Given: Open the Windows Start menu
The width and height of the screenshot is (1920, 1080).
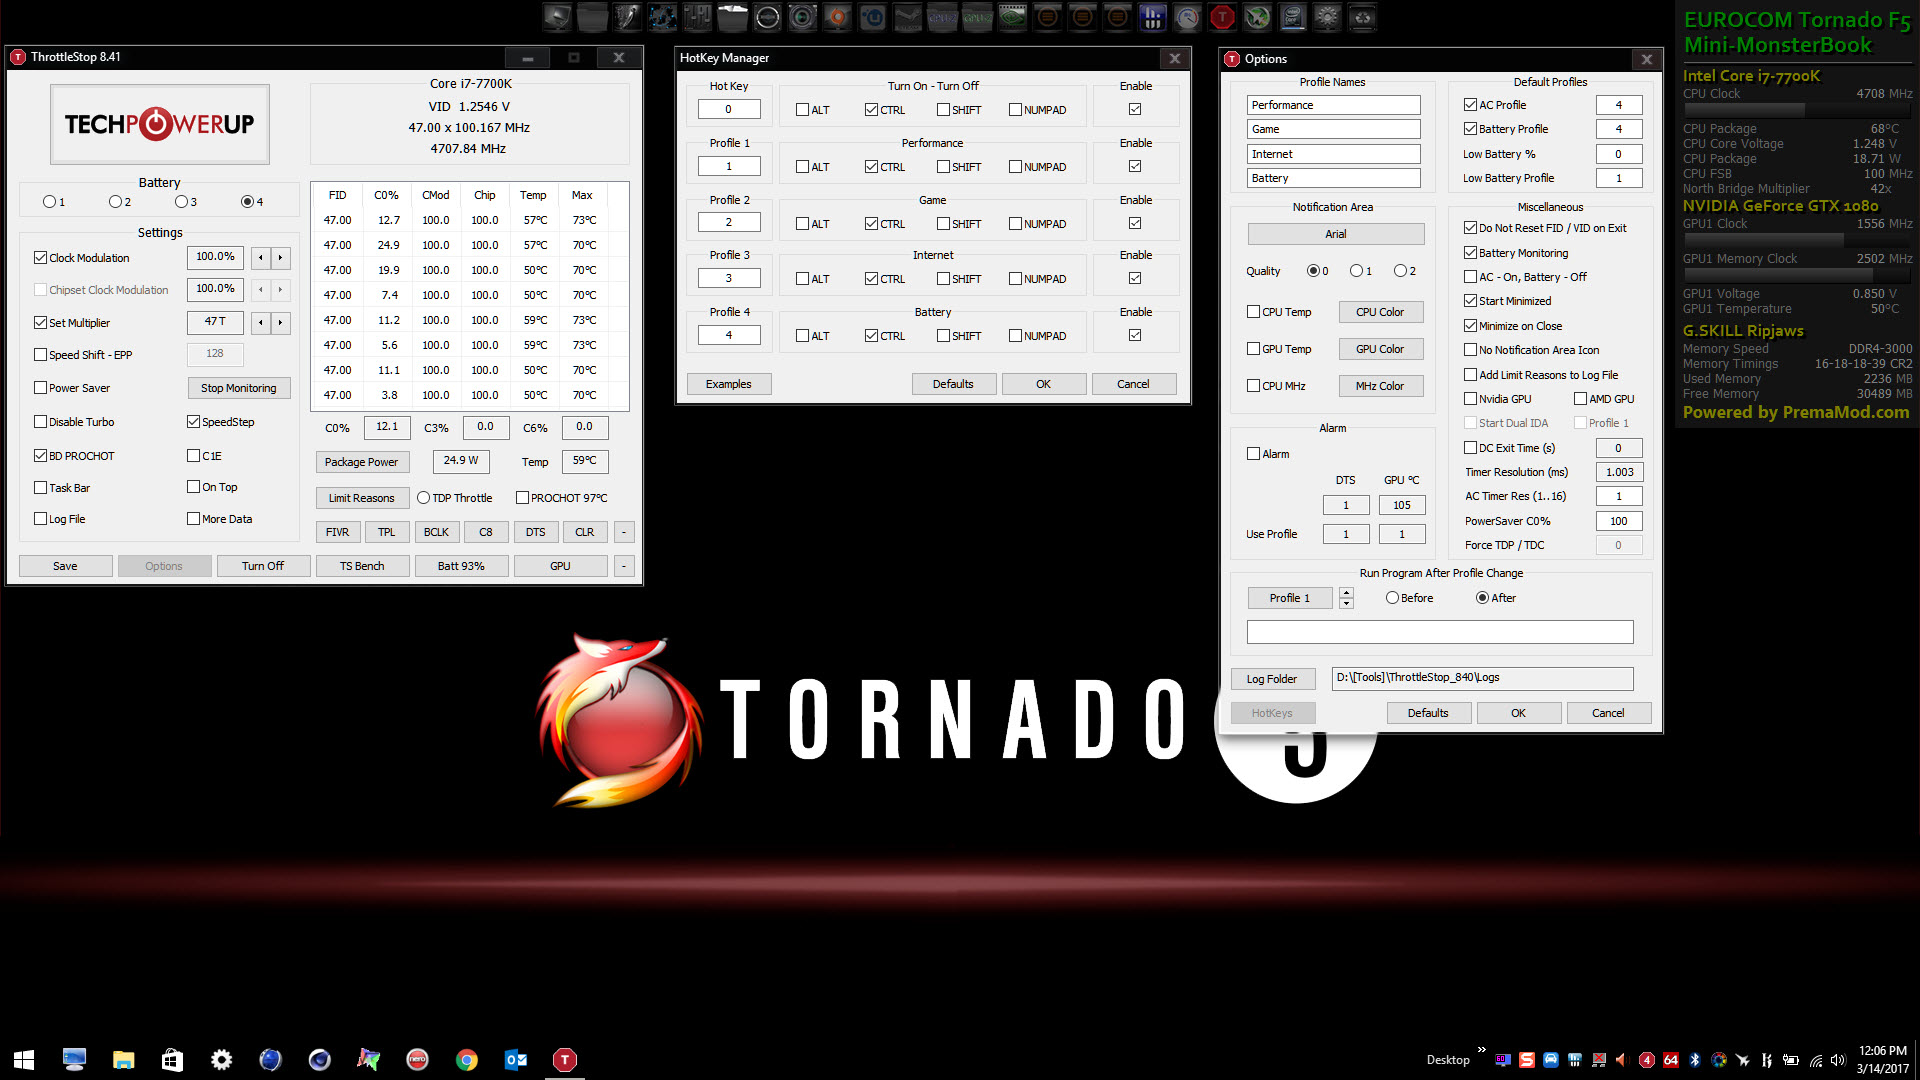Looking at the screenshot, I should pos(24,1060).
